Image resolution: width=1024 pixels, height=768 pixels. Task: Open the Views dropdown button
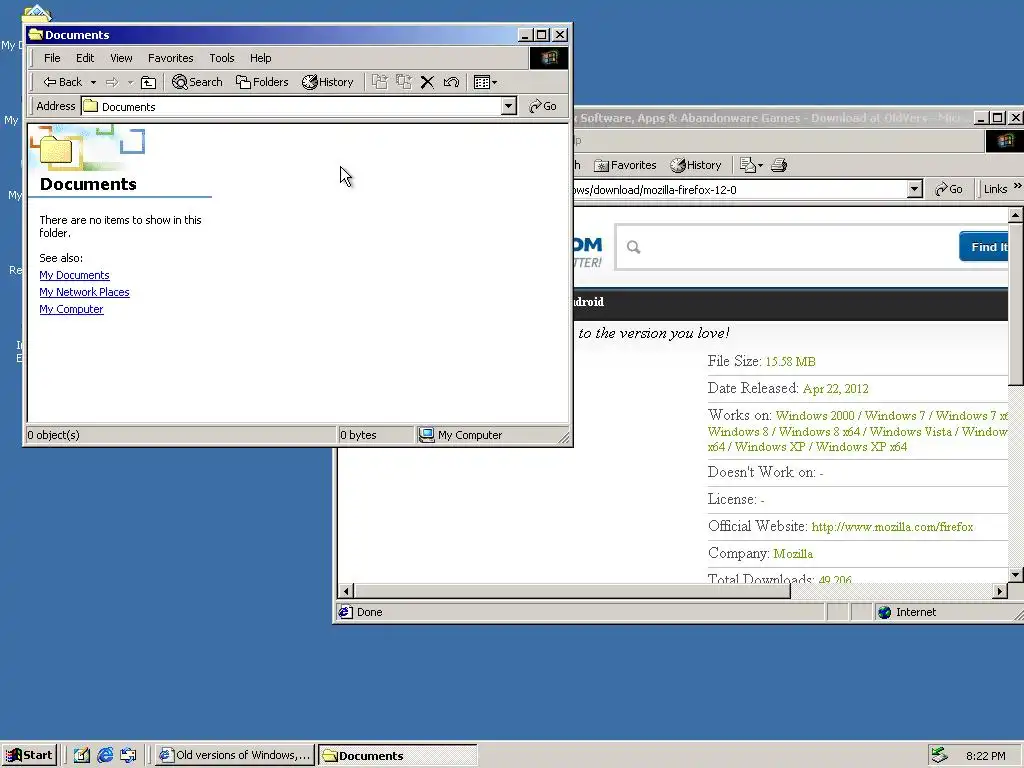coord(485,82)
